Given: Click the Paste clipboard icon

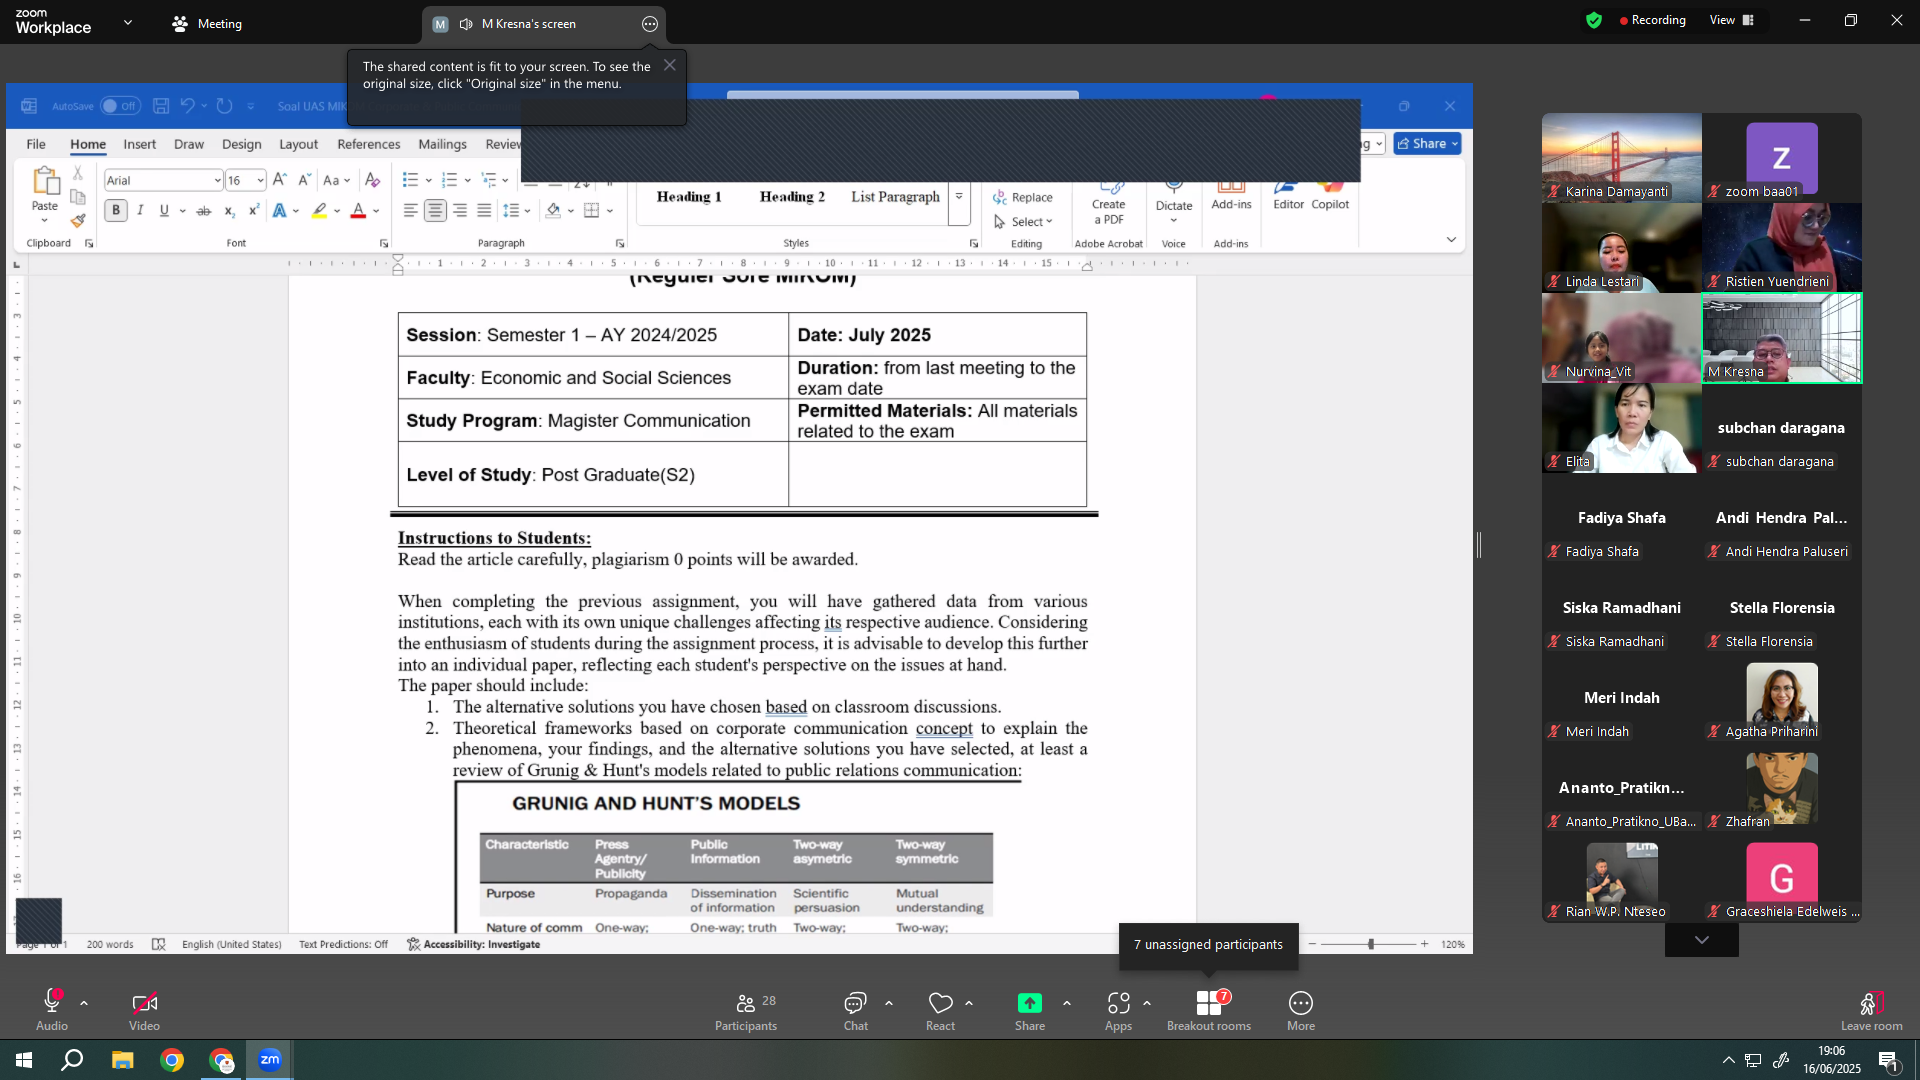Looking at the screenshot, I should (x=45, y=181).
